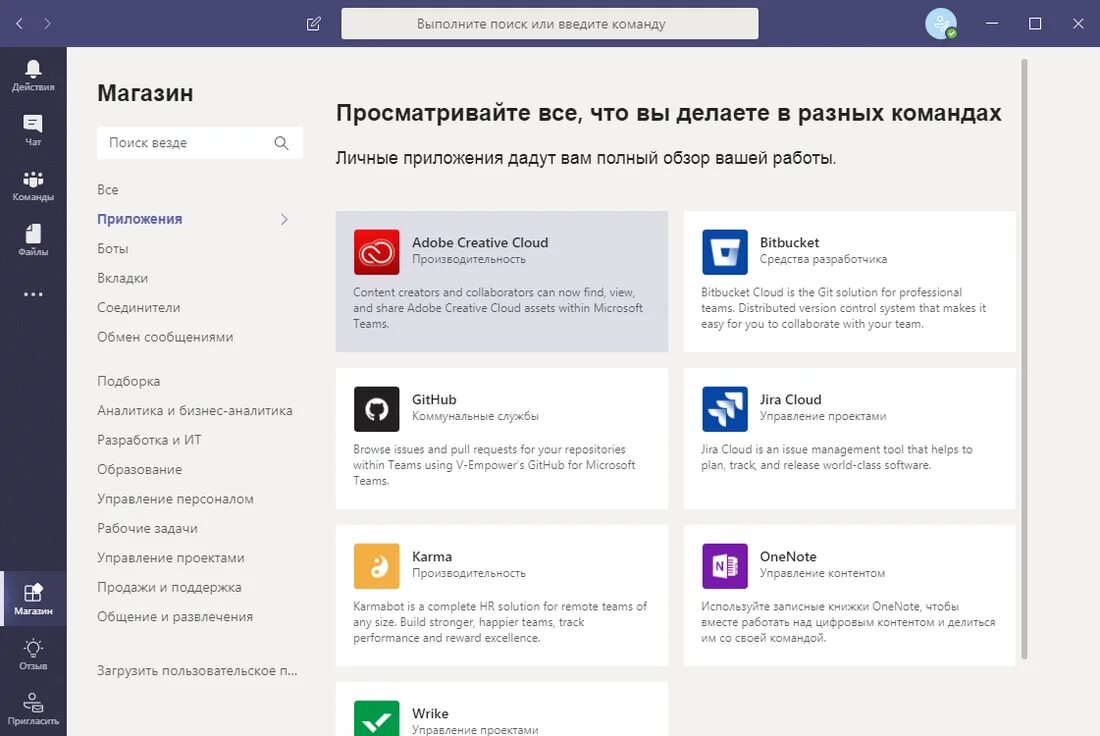
Task: Navigate forward with the right arrow
Action: 47,23
